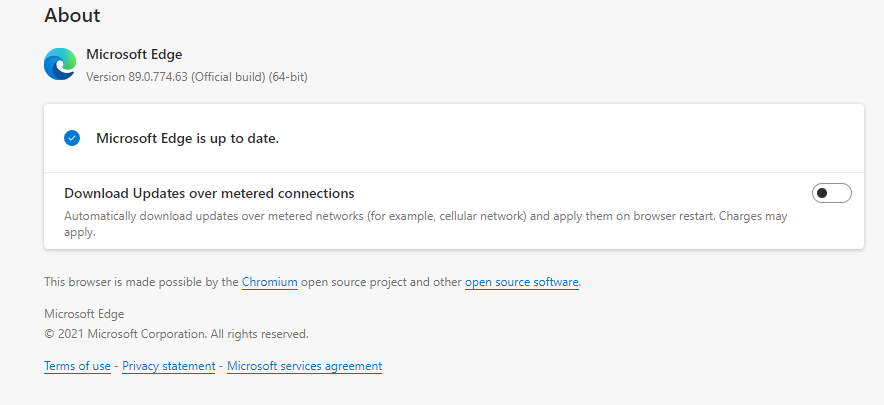Click the 'This browser is made possible by' text
884x405 pixels.
[141, 282]
